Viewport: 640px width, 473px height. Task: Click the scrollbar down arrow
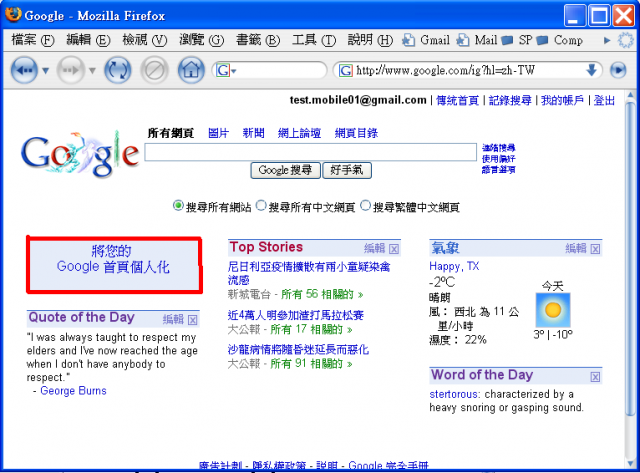point(631,463)
